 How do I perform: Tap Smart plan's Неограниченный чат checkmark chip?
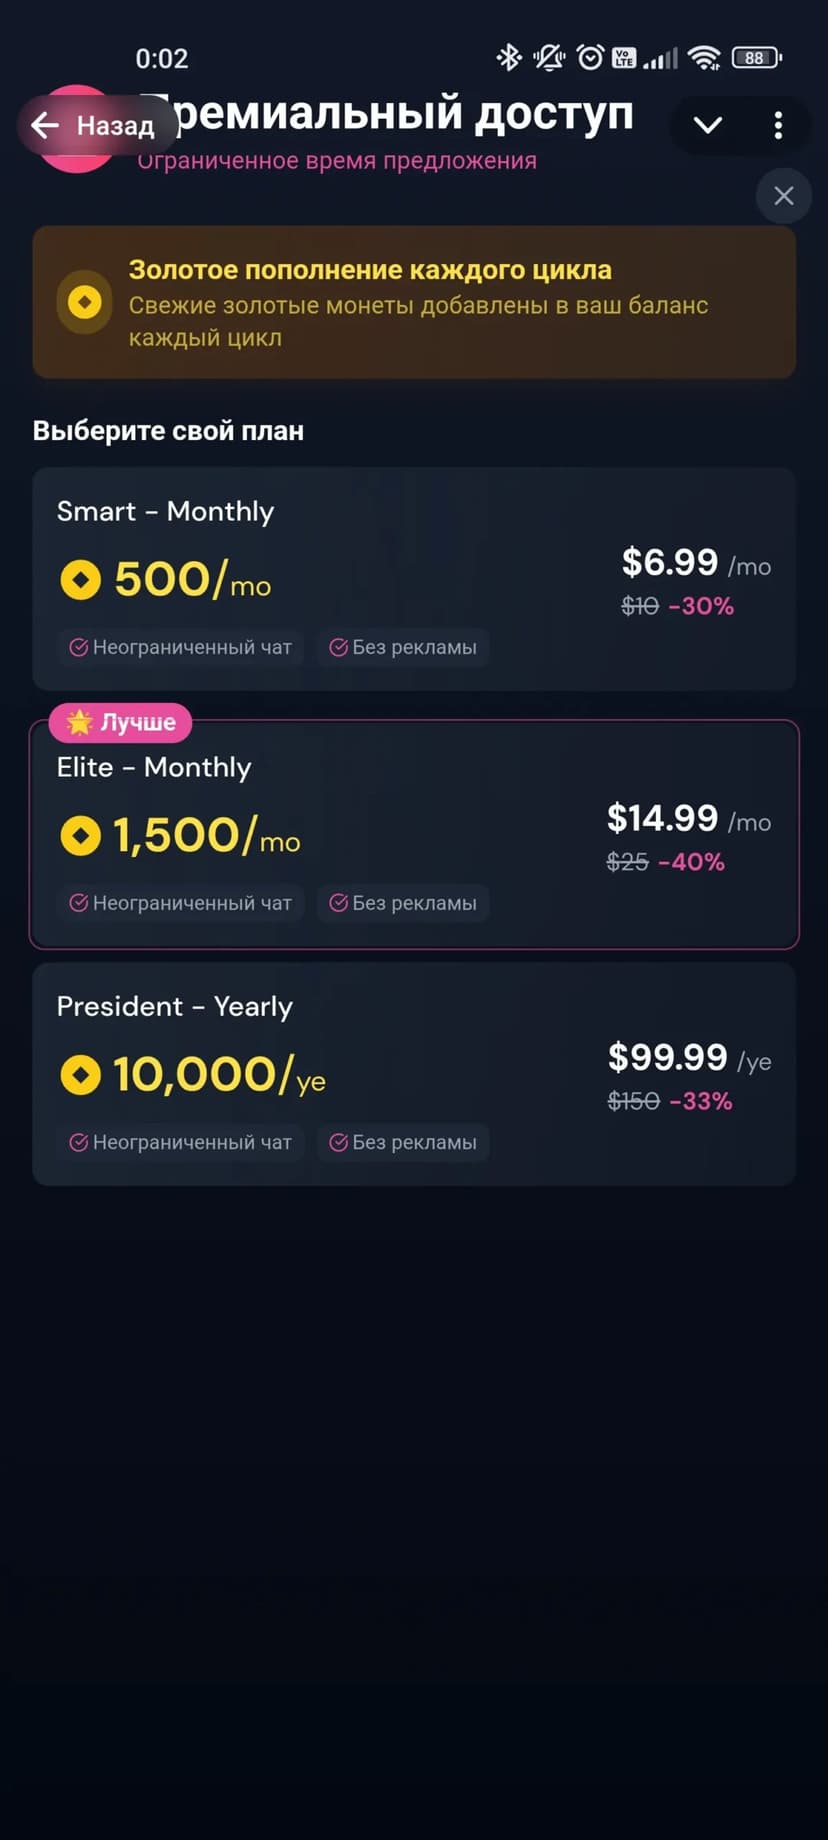pos(181,647)
